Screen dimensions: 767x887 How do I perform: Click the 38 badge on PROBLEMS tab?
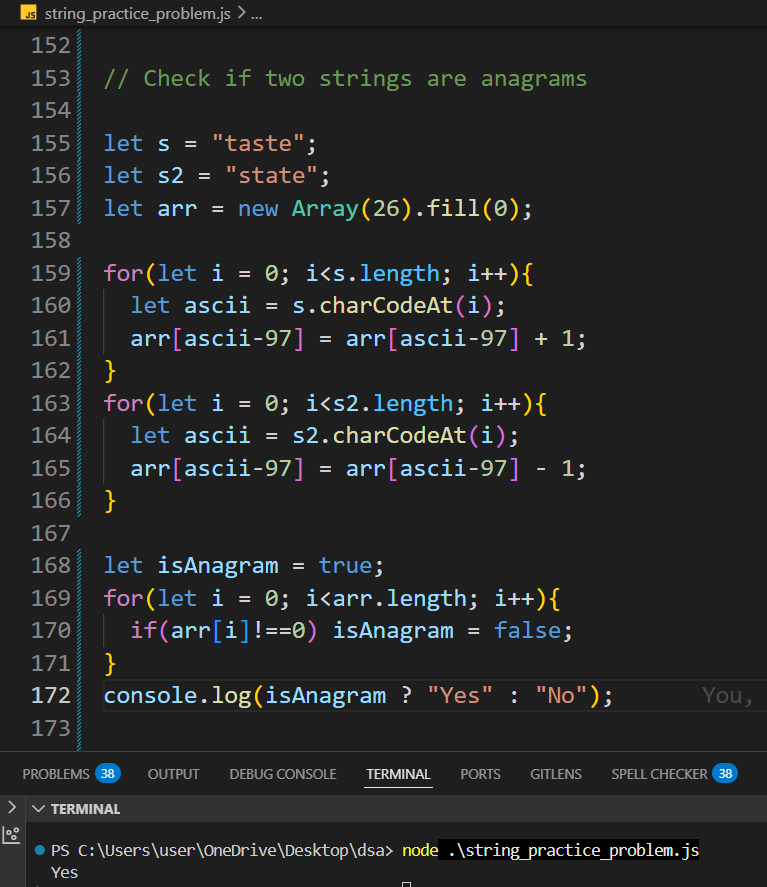107,773
